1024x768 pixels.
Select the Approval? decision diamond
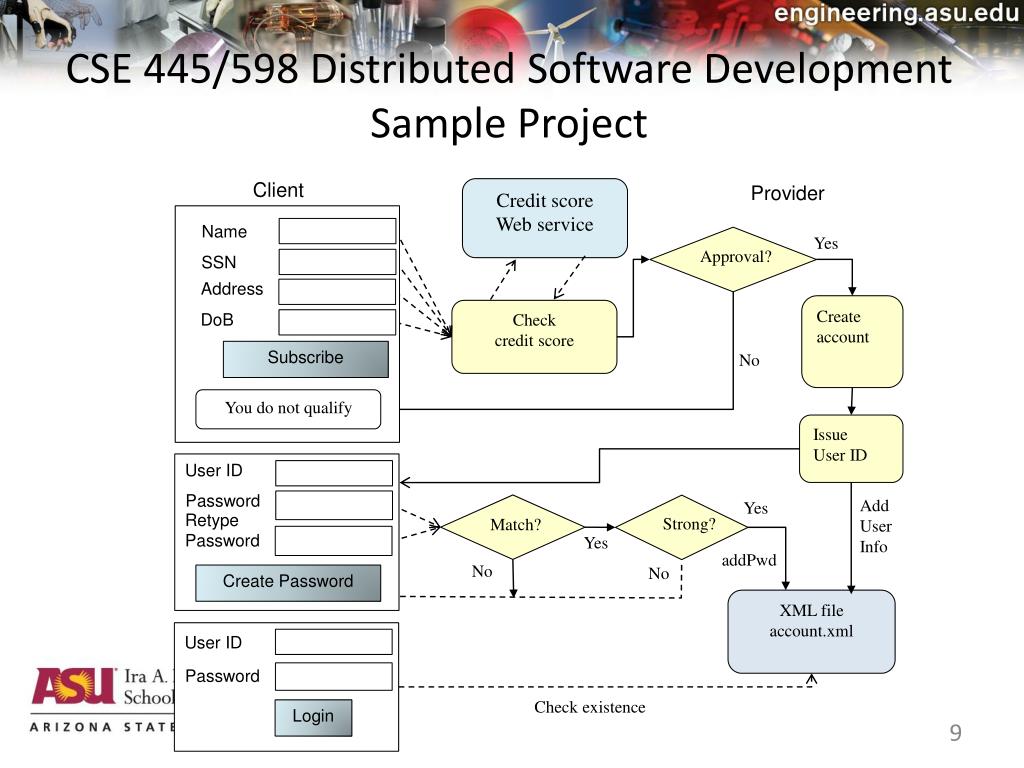click(733, 259)
